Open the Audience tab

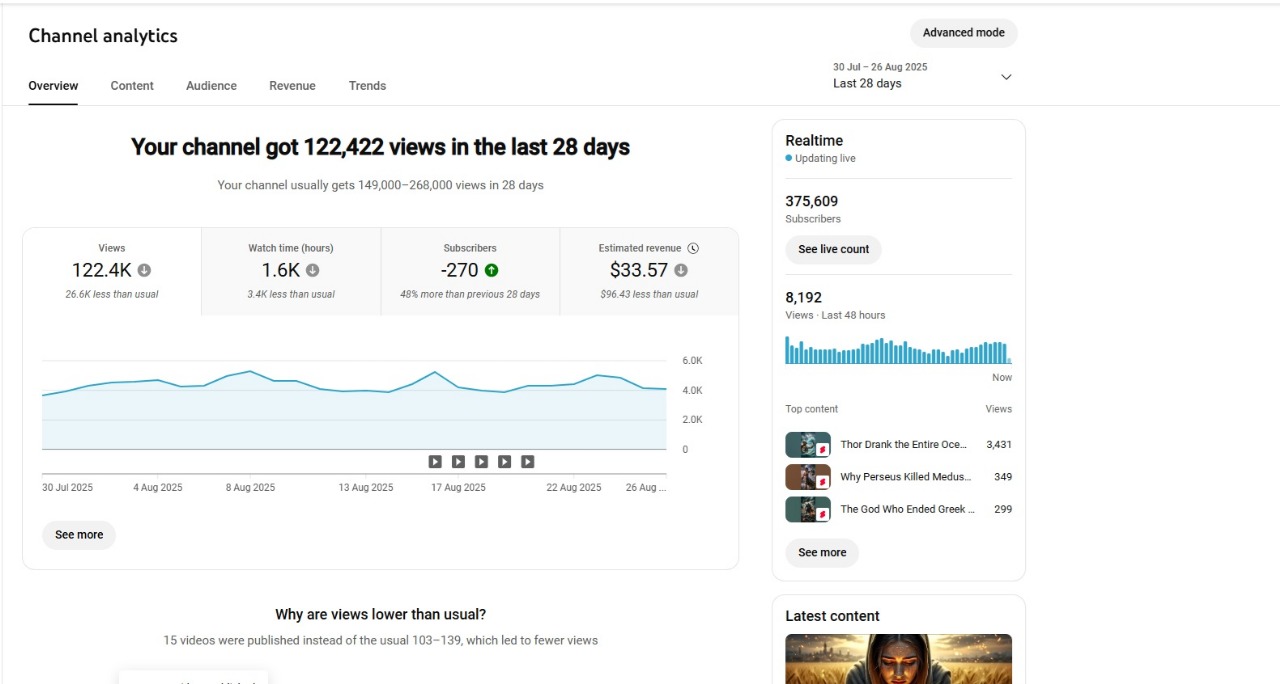point(211,86)
